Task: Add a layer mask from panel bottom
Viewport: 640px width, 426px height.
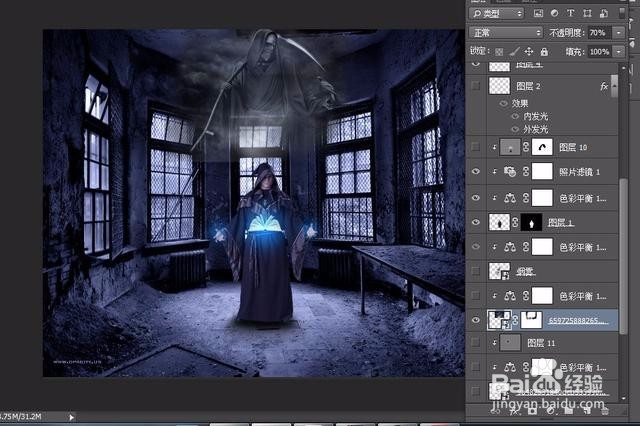Action: point(532,411)
